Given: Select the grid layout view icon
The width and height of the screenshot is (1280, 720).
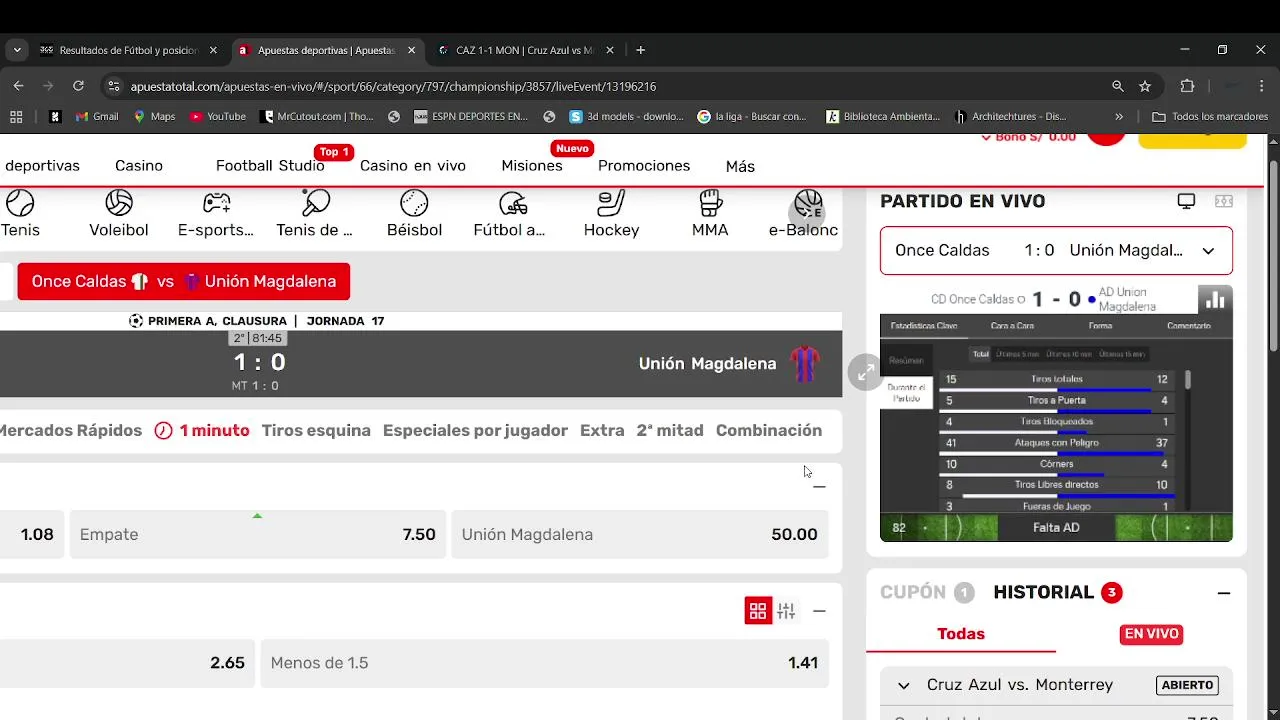Looking at the screenshot, I should 758,610.
